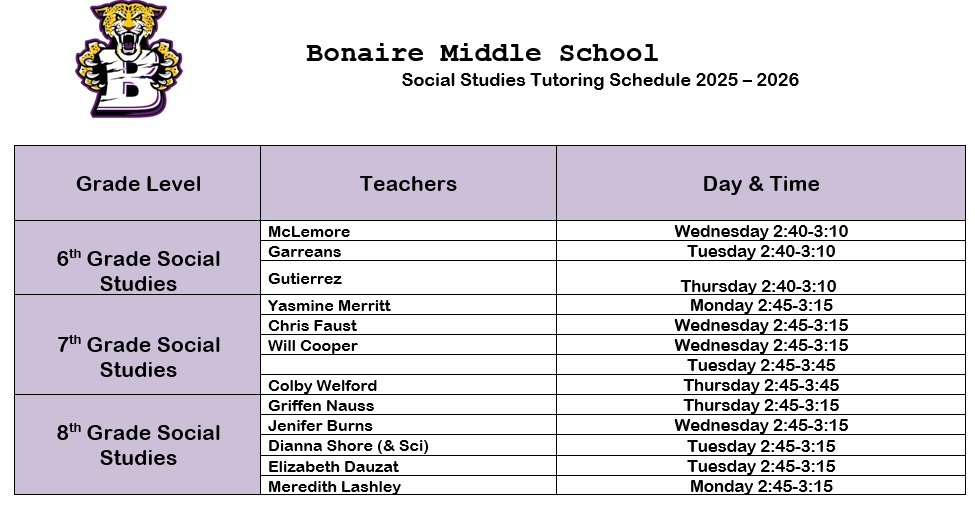
Task: Select the Colby Welford row name
Action: 322,386
